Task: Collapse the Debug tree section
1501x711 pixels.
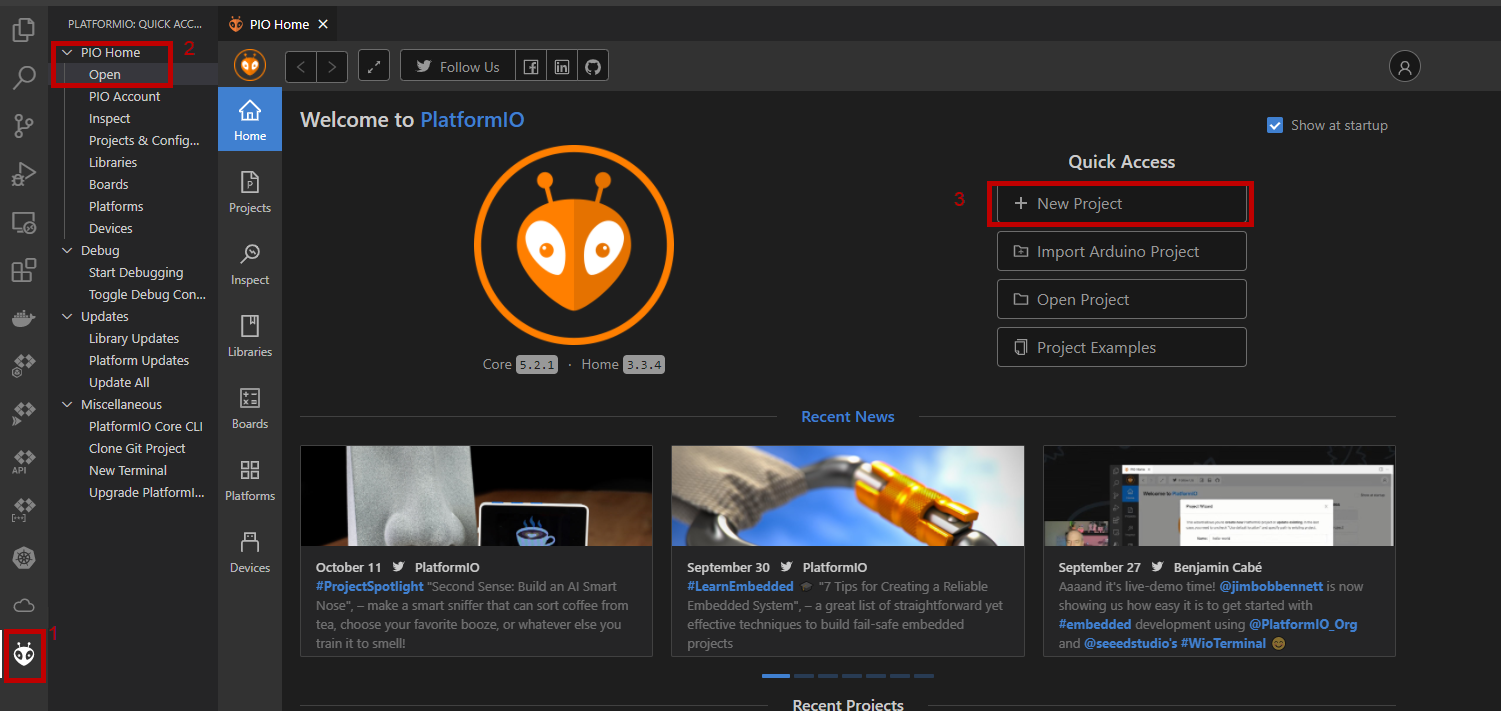Action: coord(67,250)
